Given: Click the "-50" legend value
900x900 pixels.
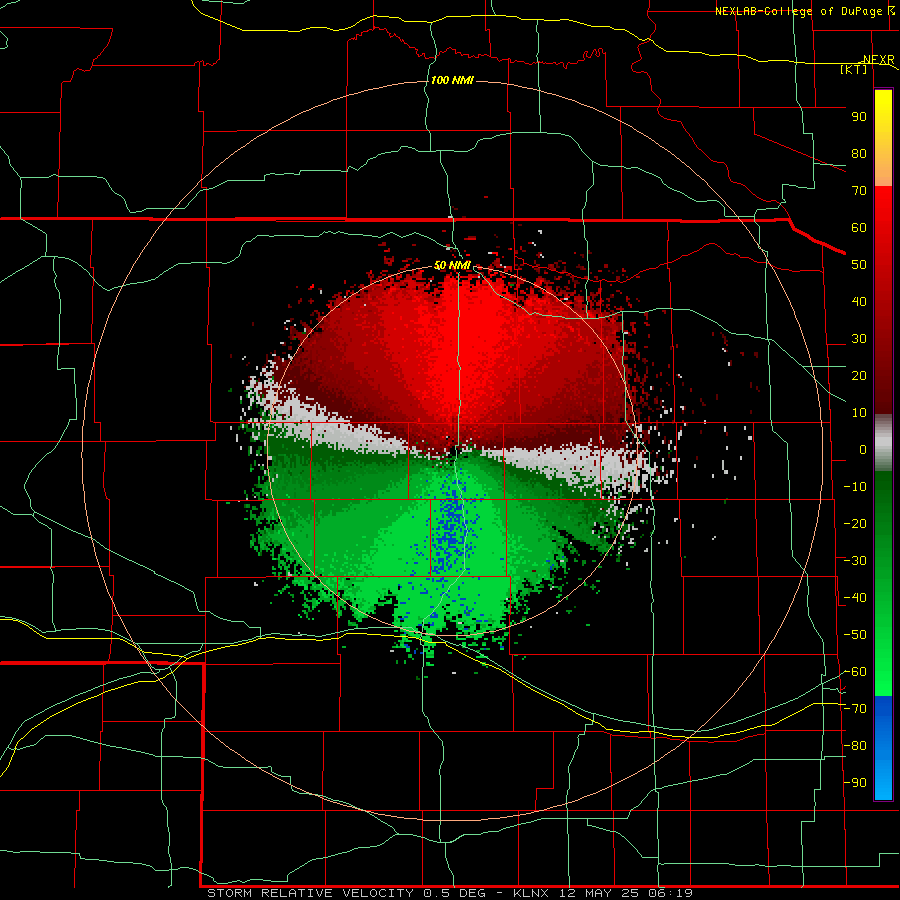Looking at the screenshot, I should click(855, 635).
